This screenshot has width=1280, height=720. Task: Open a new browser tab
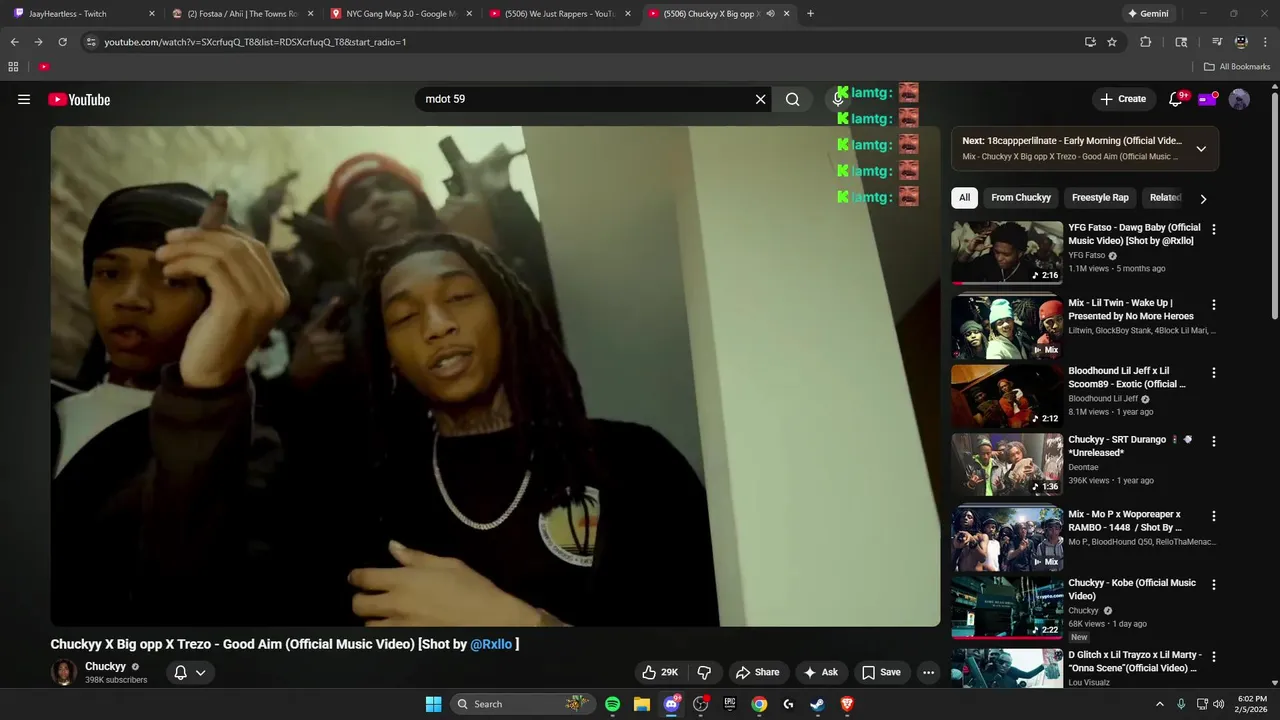point(810,14)
